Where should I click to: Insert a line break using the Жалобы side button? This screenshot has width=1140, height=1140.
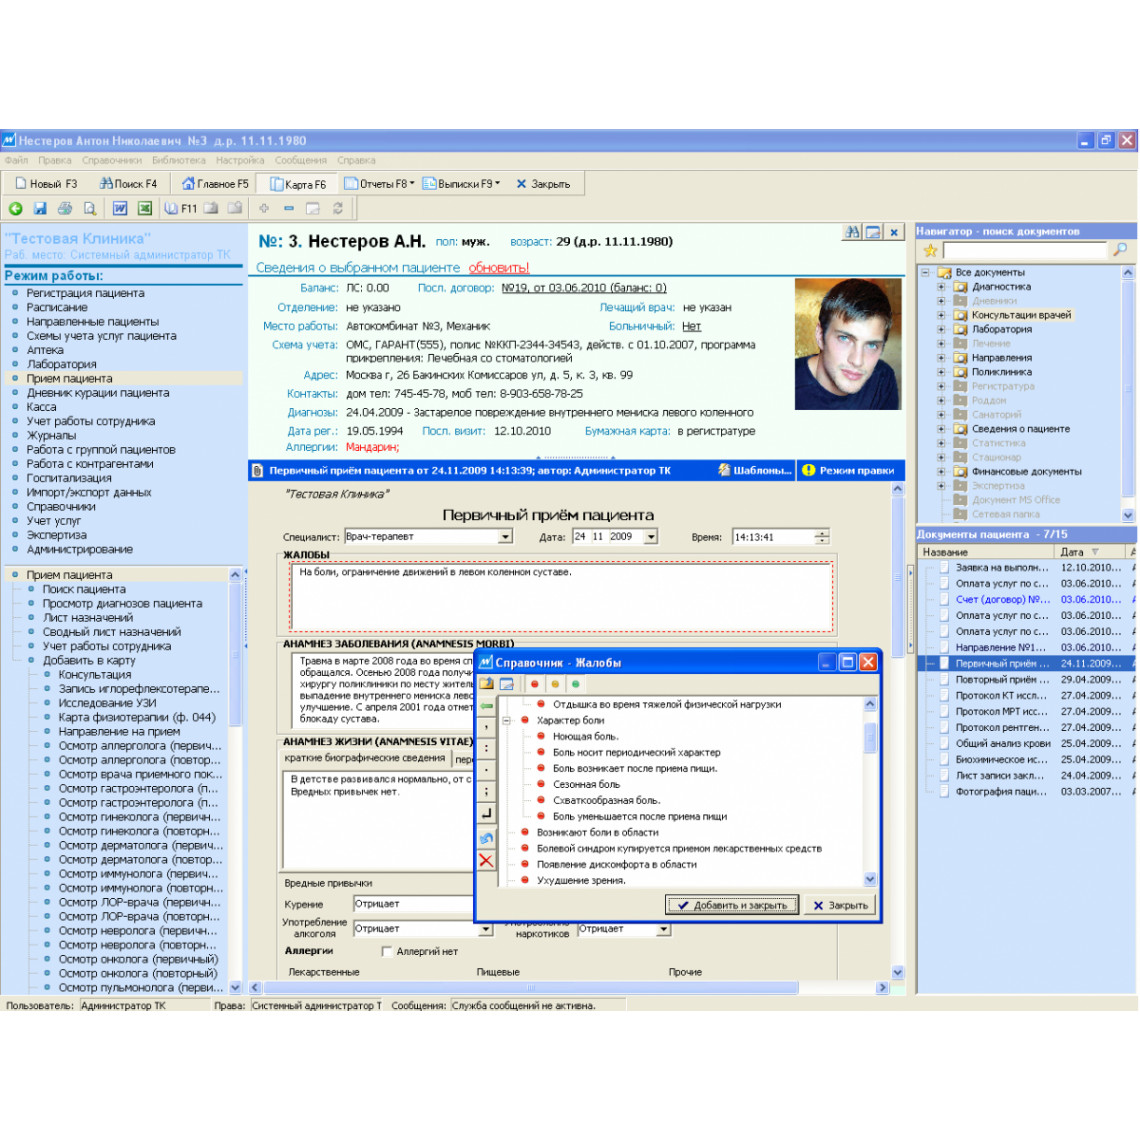click(x=486, y=814)
